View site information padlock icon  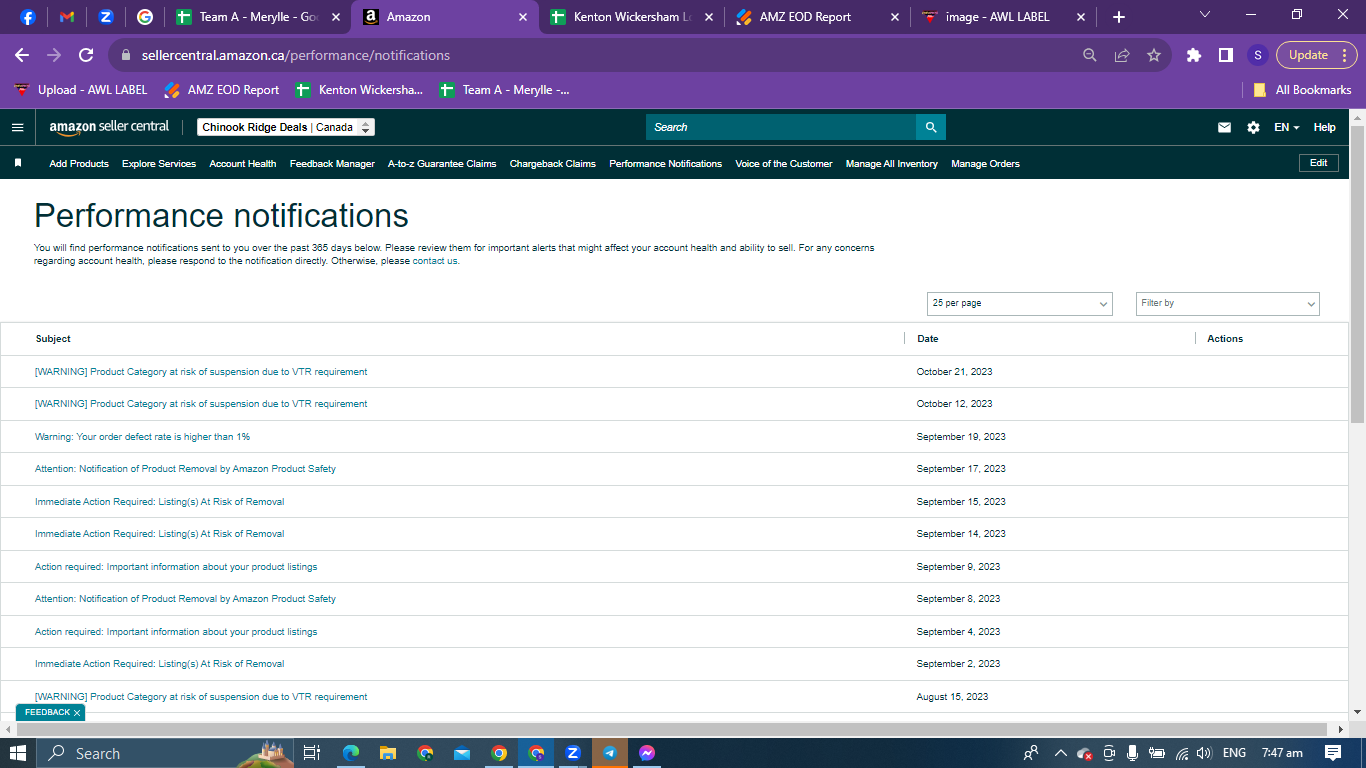tap(127, 55)
